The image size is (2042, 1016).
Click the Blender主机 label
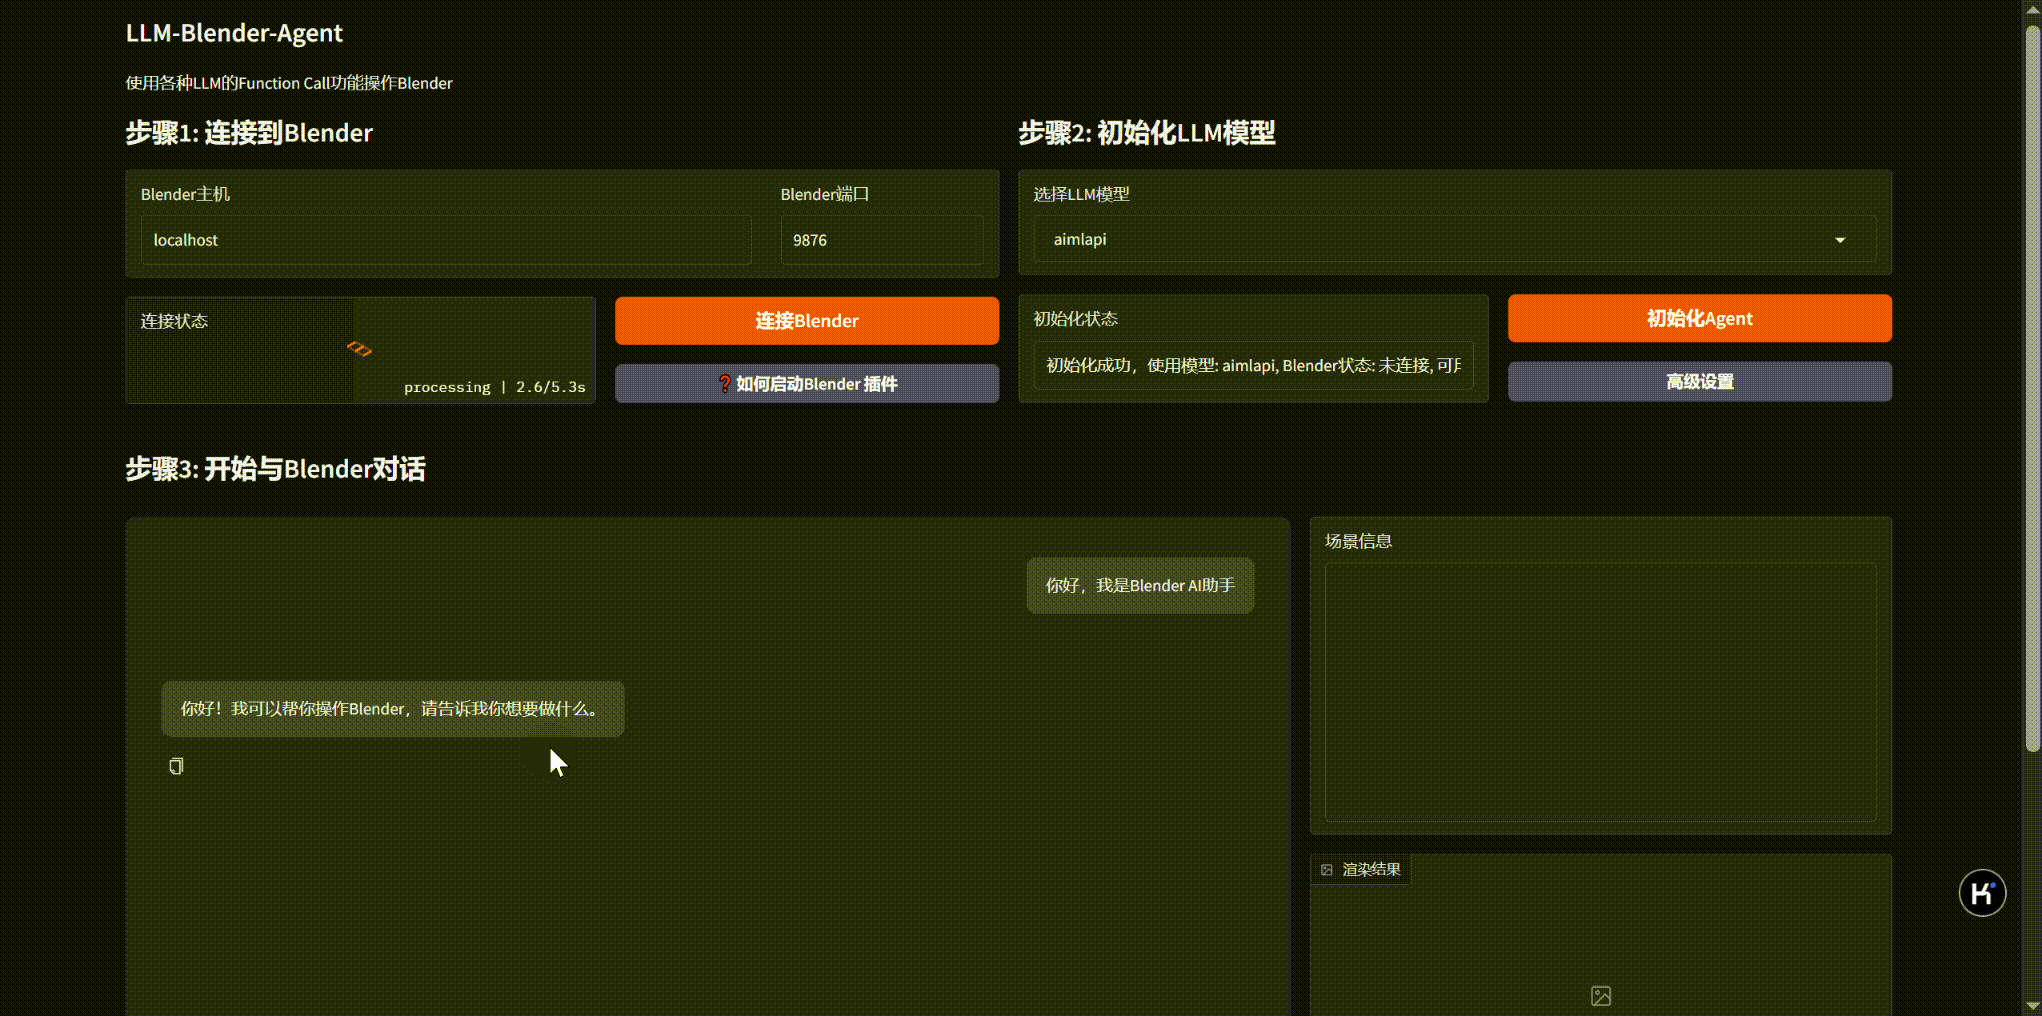(x=185, y=194)
